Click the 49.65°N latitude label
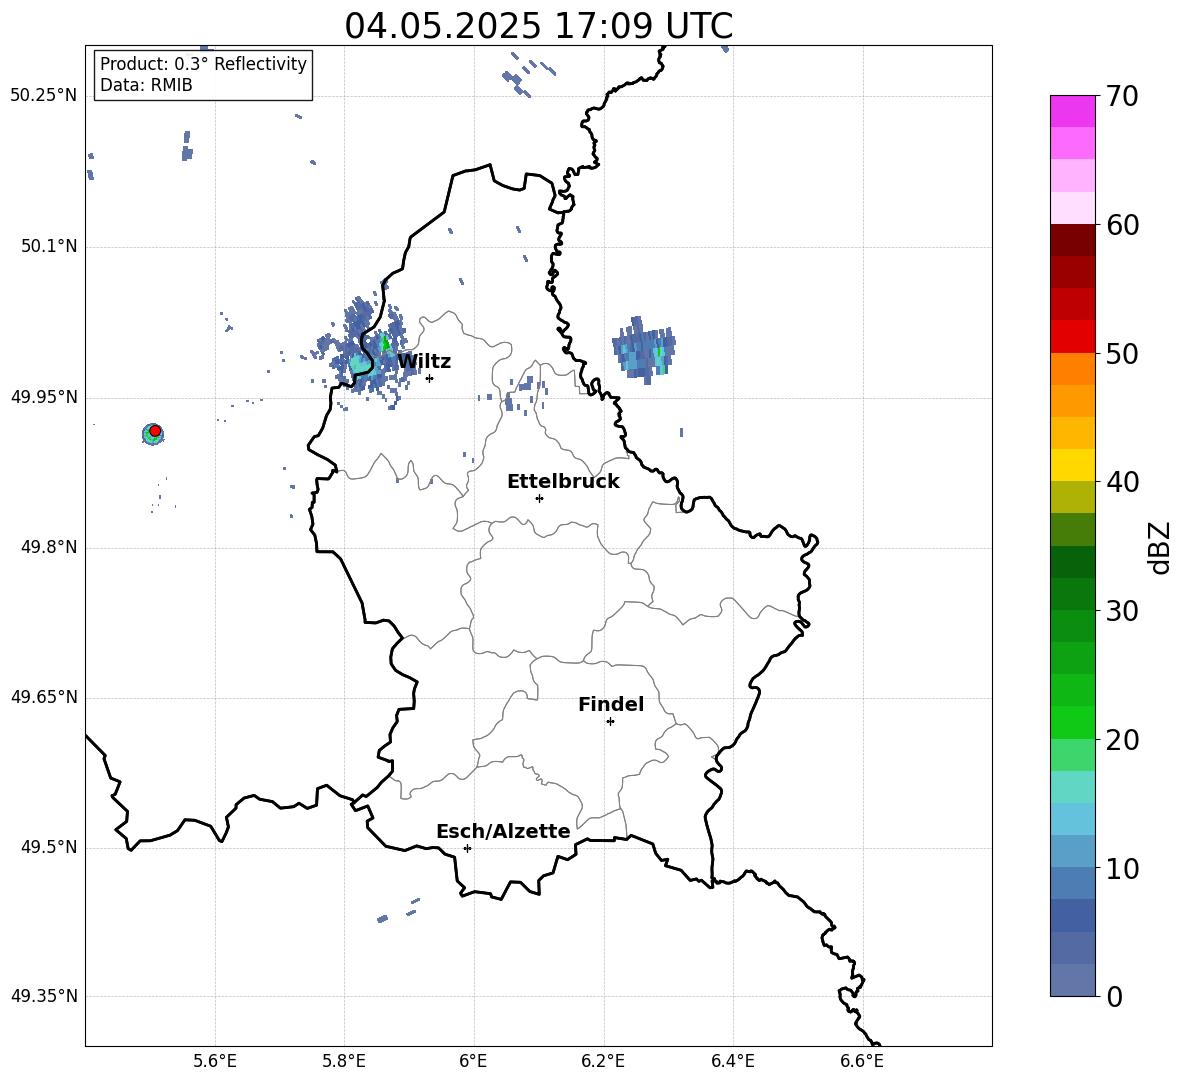The height and width of the screenshot is (1081, 1184). (44, 697)
